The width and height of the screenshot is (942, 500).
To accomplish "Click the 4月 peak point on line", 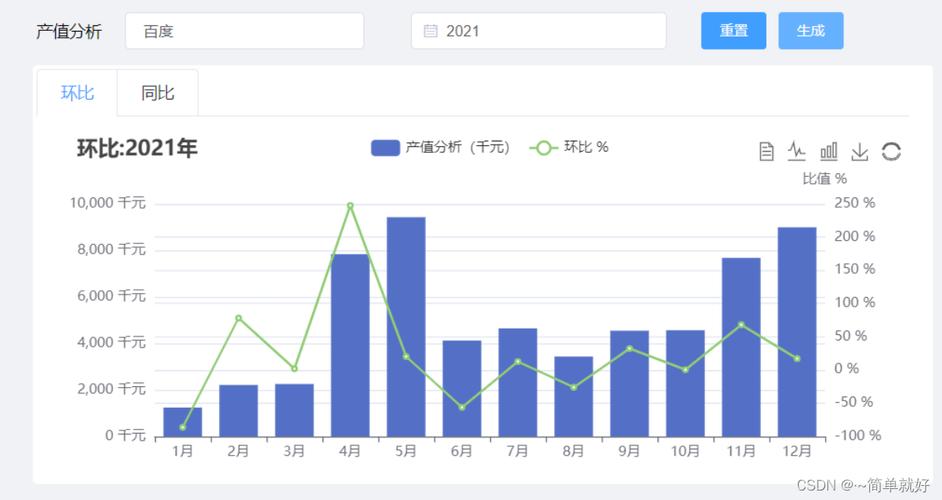I will pos(350,206).
